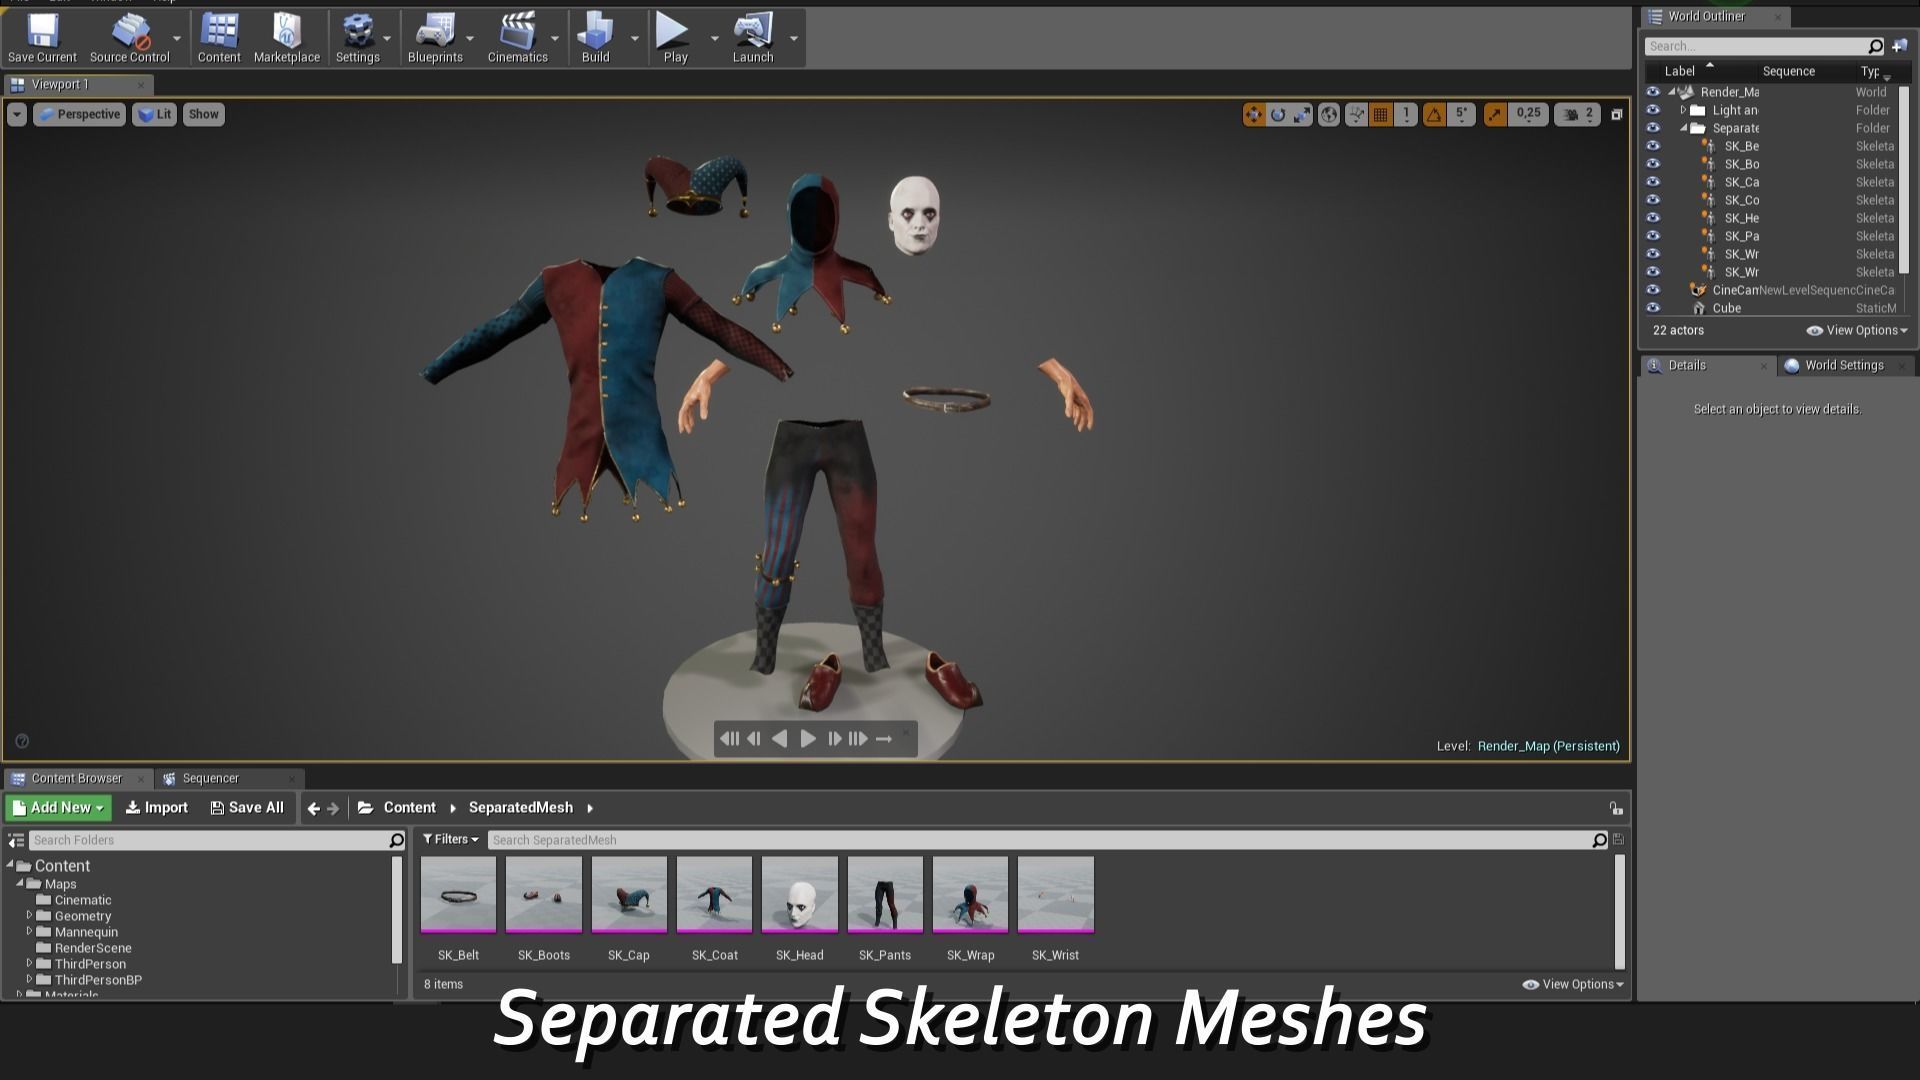The image size is (1920, 1080).
Task: Open the World Settings tab
Action: tap(1843, 365)
